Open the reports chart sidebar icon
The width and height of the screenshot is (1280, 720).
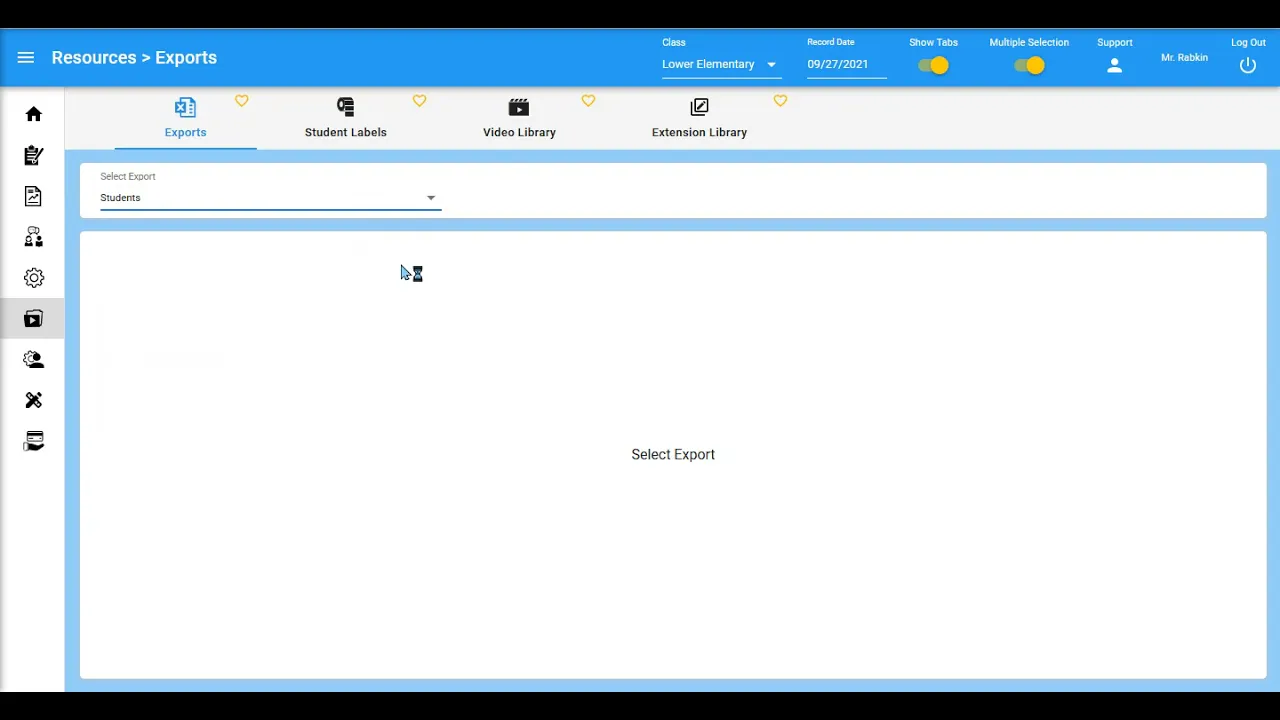coord(34,196)
